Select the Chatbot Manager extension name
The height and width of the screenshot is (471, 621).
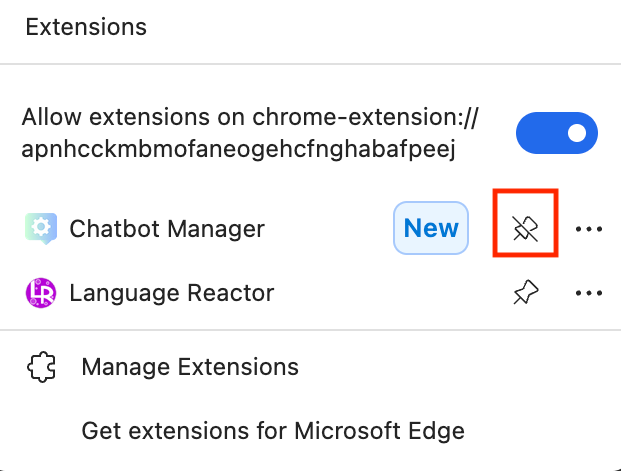167,229
